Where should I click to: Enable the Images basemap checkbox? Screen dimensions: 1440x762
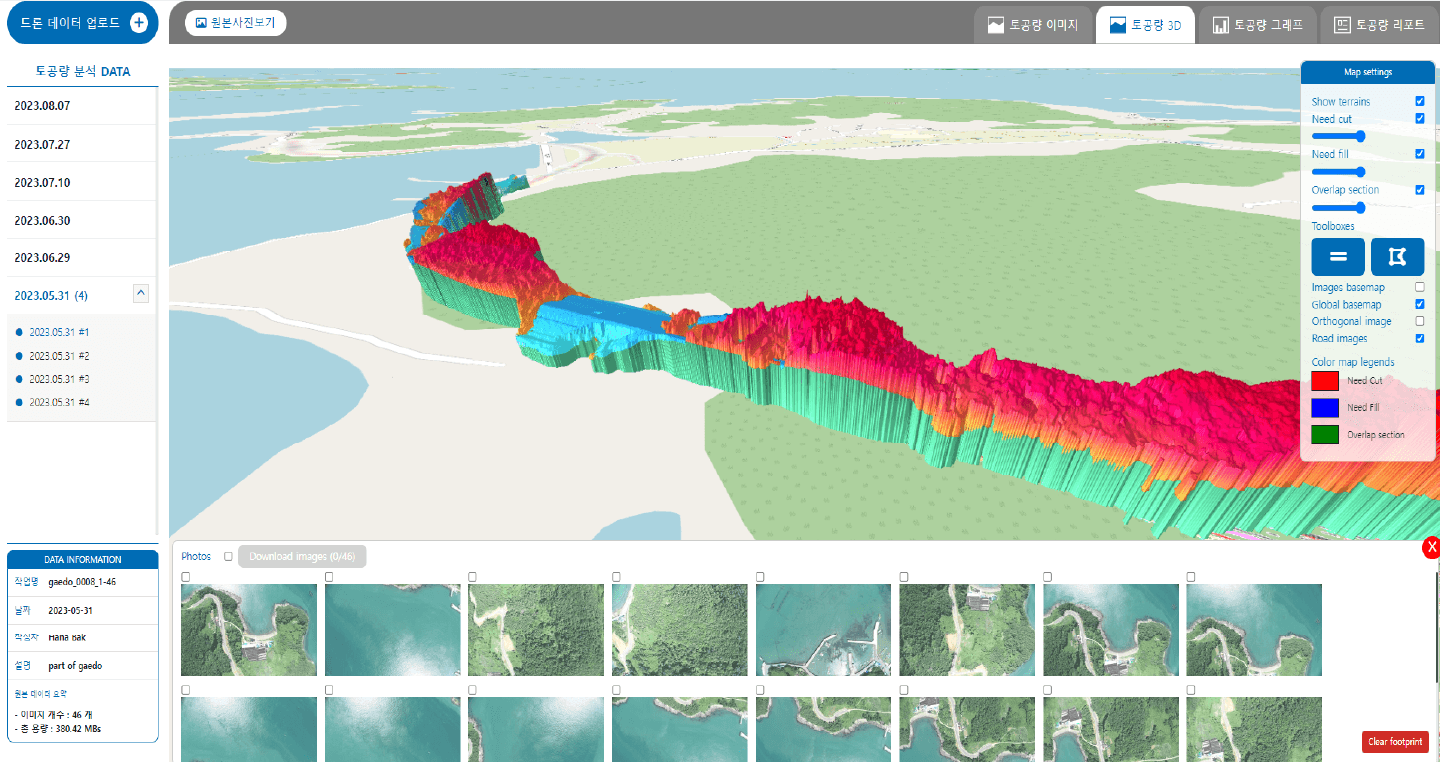[1419, 288]
